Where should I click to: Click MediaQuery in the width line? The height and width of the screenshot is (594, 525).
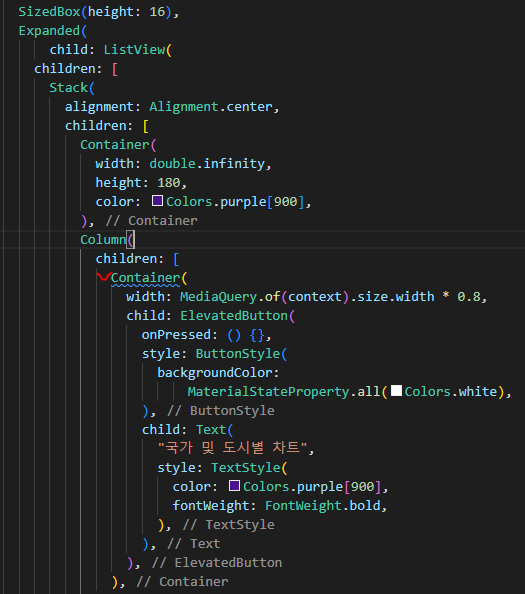click(x=219, y=297)
